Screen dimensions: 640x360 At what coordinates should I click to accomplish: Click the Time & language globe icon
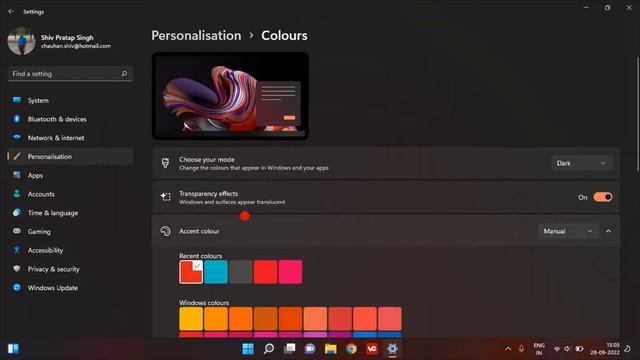tap(17, 213)
